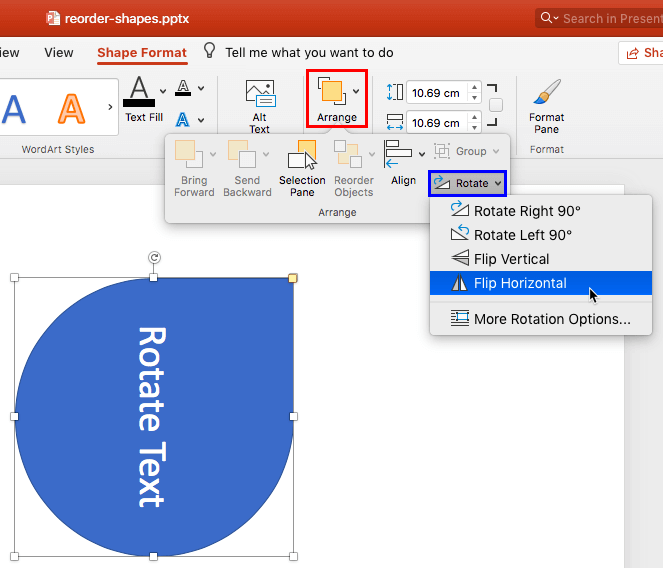The width and height of the screenshot is (663, 568).
Task: Open More Rotation Options
Action: pyautogui.click(x=551, y=319)
